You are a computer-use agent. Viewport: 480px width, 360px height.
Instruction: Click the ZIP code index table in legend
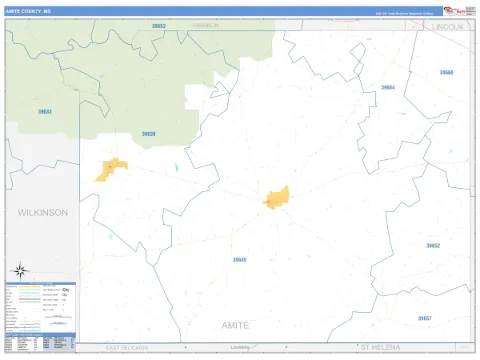point(40,344)
